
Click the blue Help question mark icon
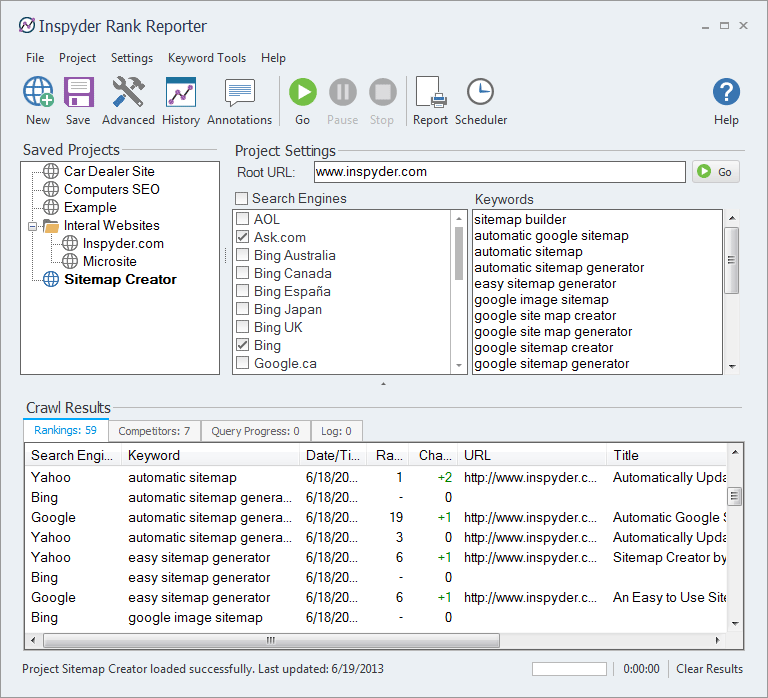[726, 92]
